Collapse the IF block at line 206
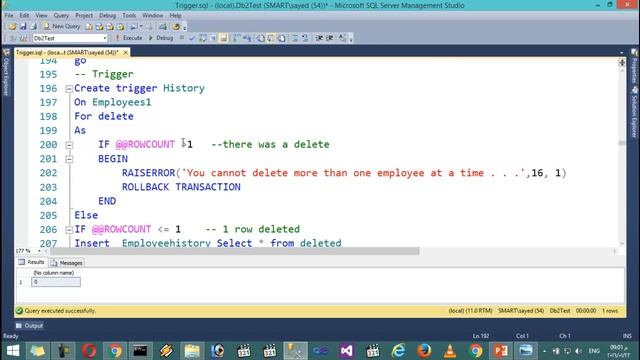This screenshot has width=640, height=360. [x=69, y=230]
